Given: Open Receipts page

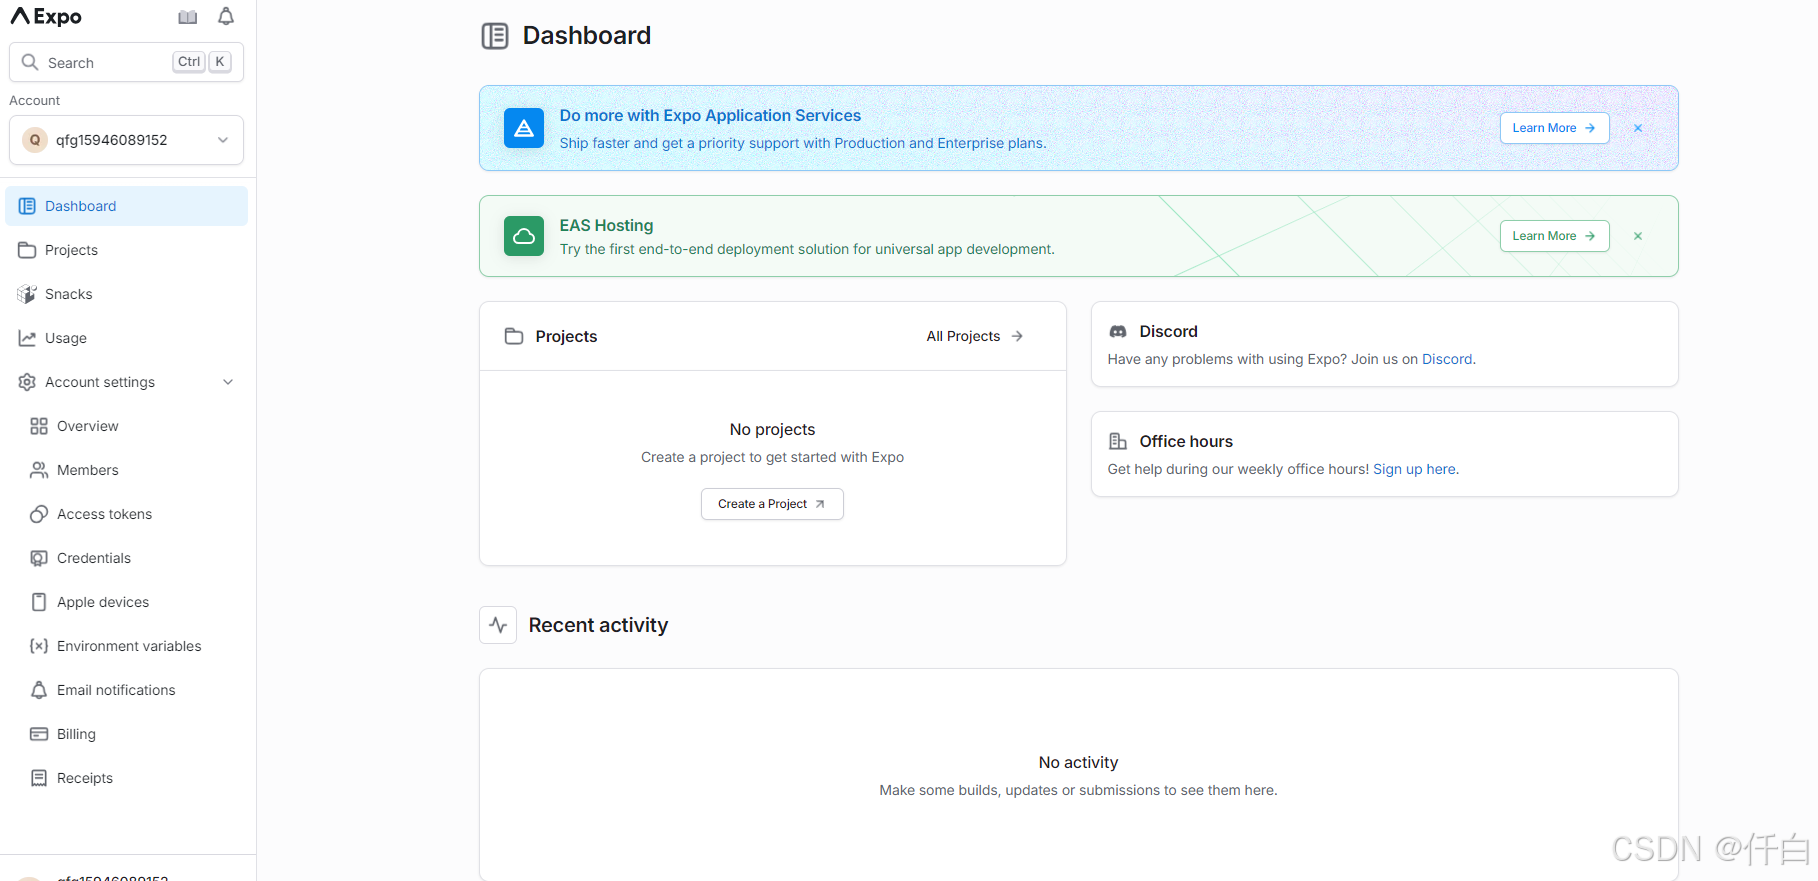Looking at the screenshot, I should 126,778.
